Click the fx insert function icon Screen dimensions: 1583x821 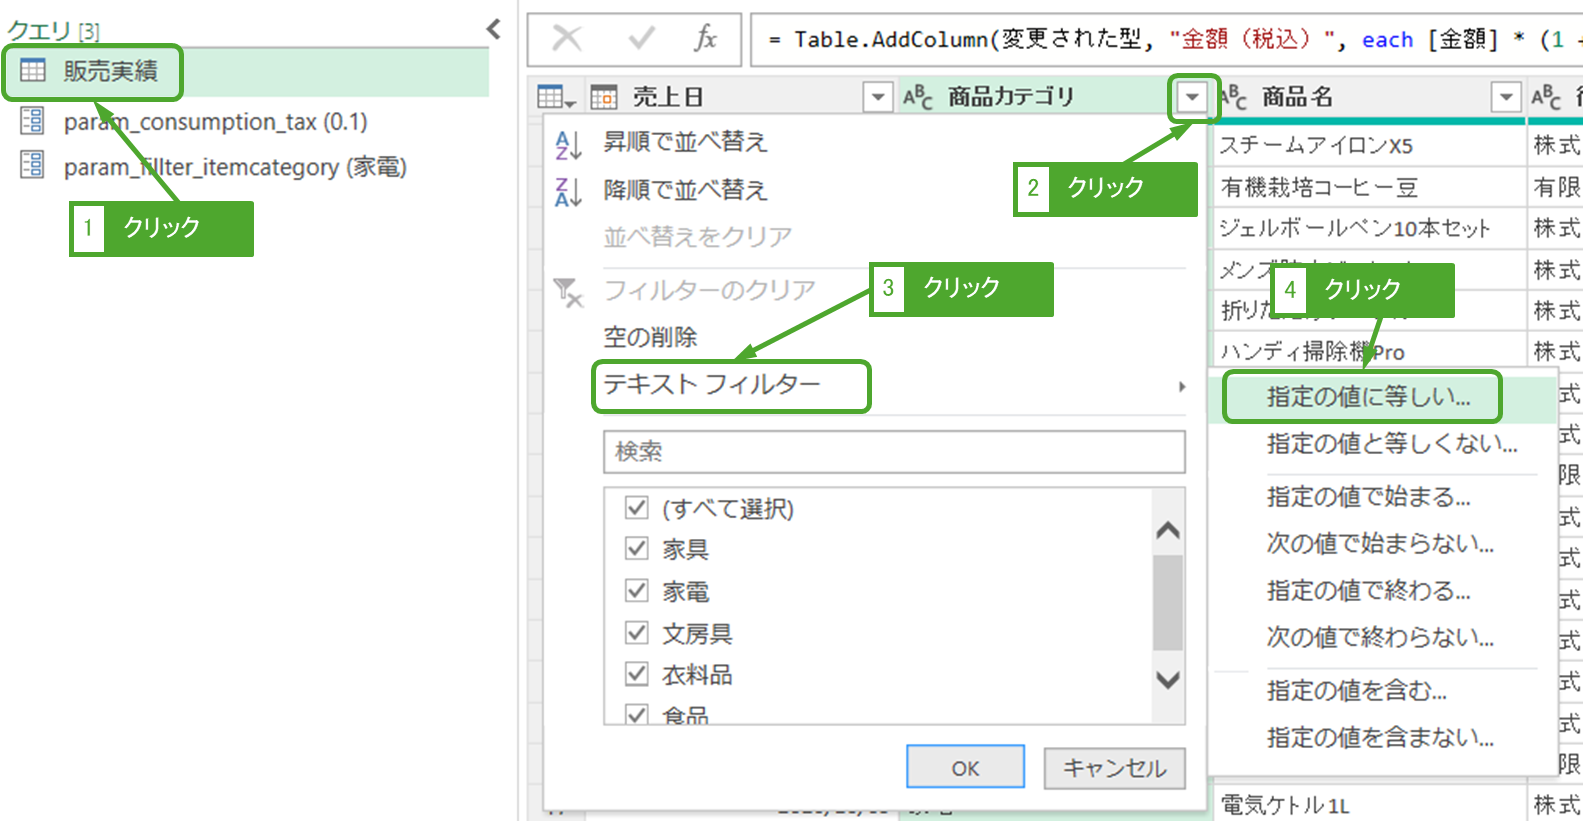pos(705,39)
